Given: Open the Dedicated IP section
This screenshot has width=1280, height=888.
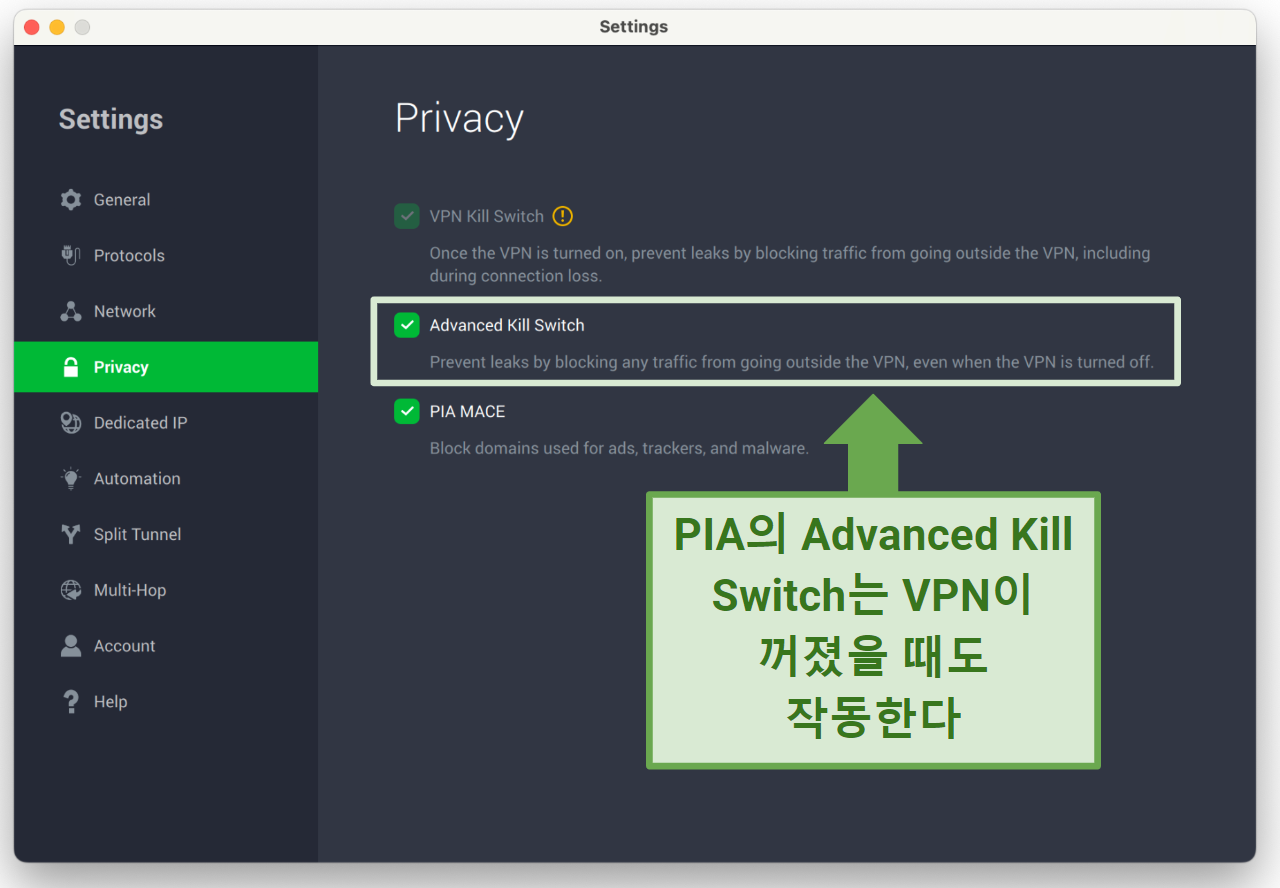Looking at the screenshot, I should tap(166, 423).
